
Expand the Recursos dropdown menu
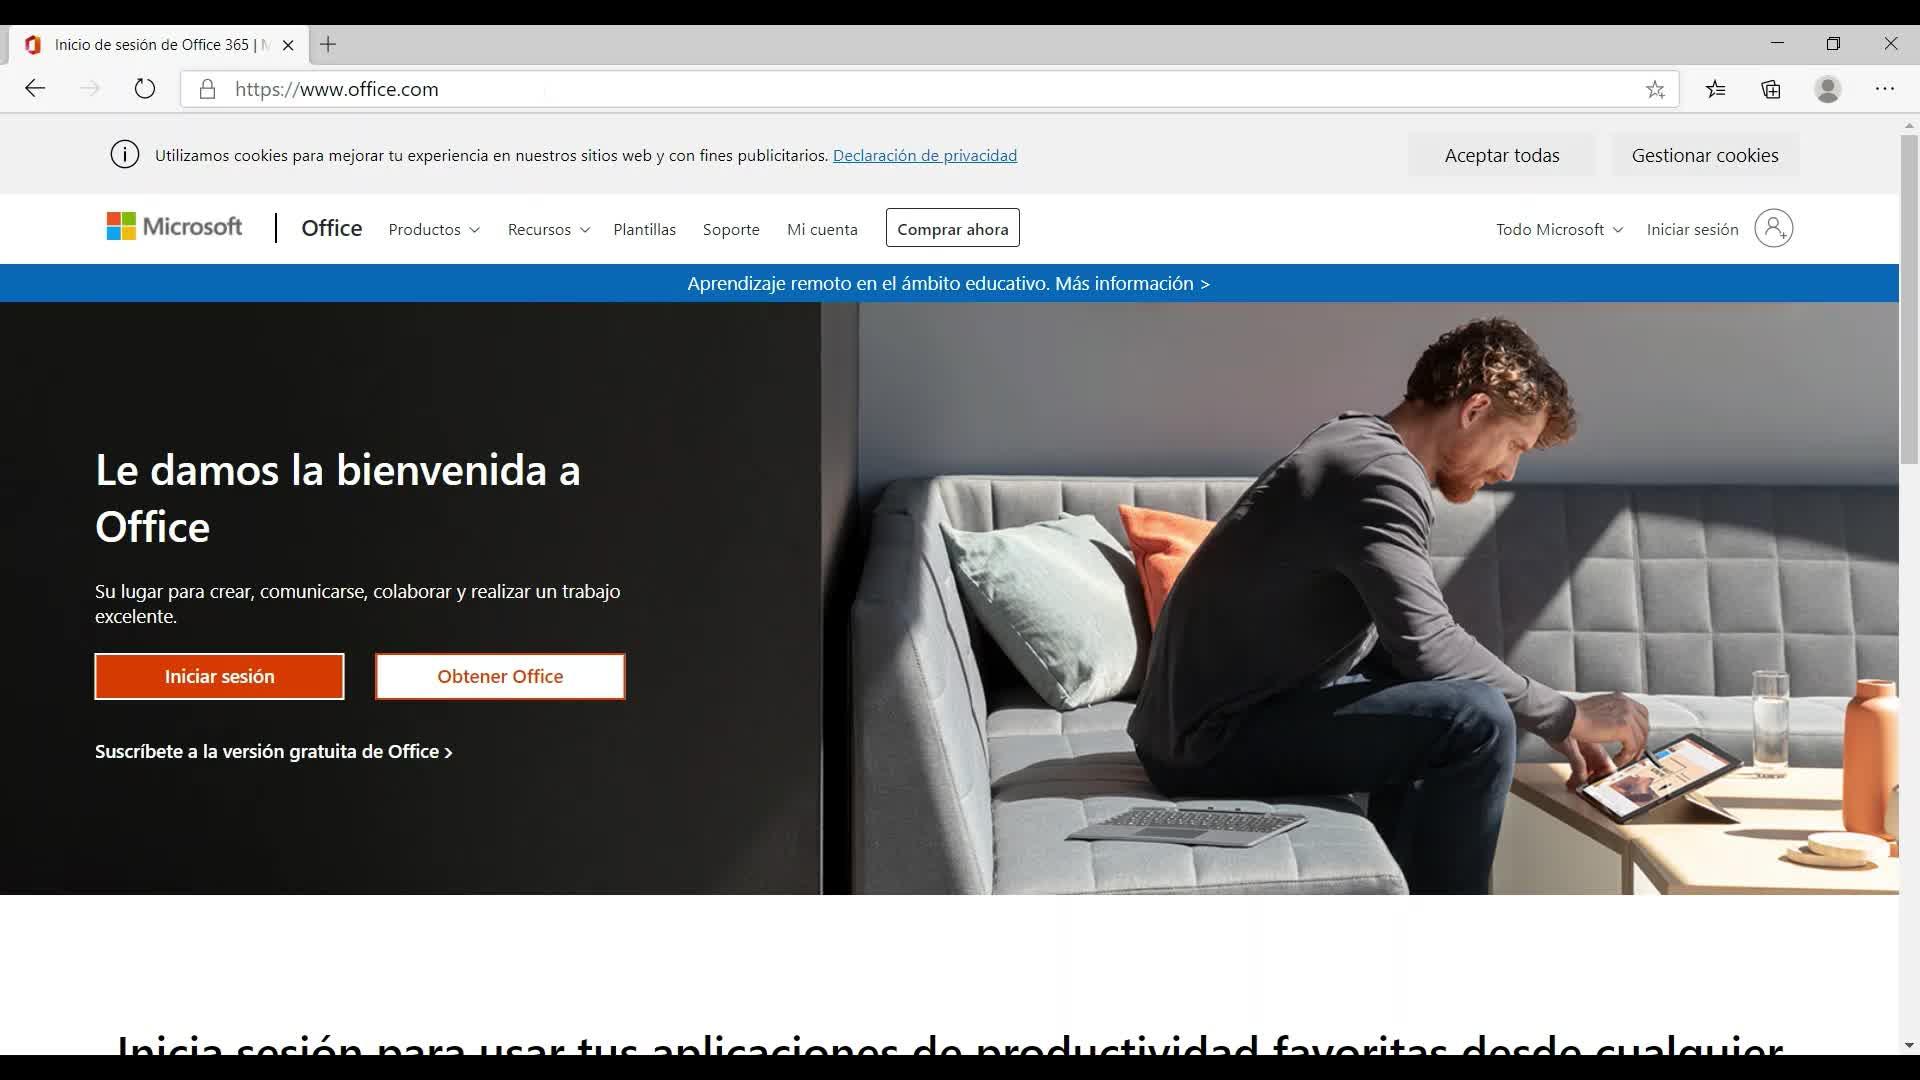(548, 229)
